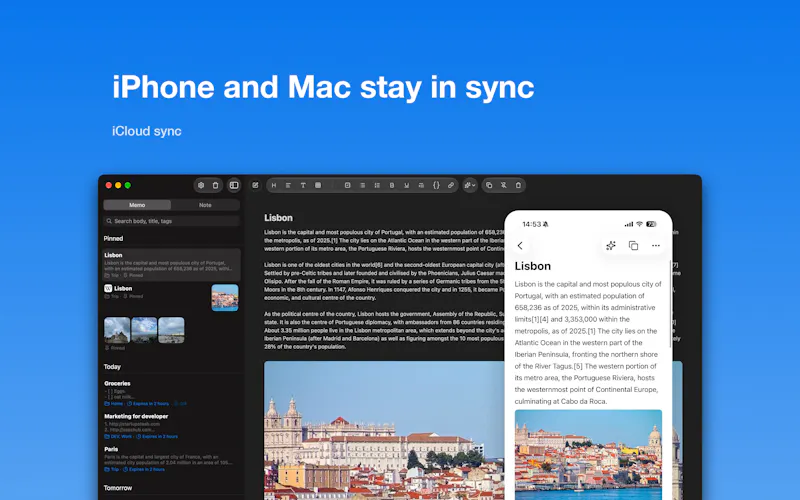Image resolution: width=800 pixels, height=500 pixels.
Task: Open the Groceries memo
Action: 171,393
